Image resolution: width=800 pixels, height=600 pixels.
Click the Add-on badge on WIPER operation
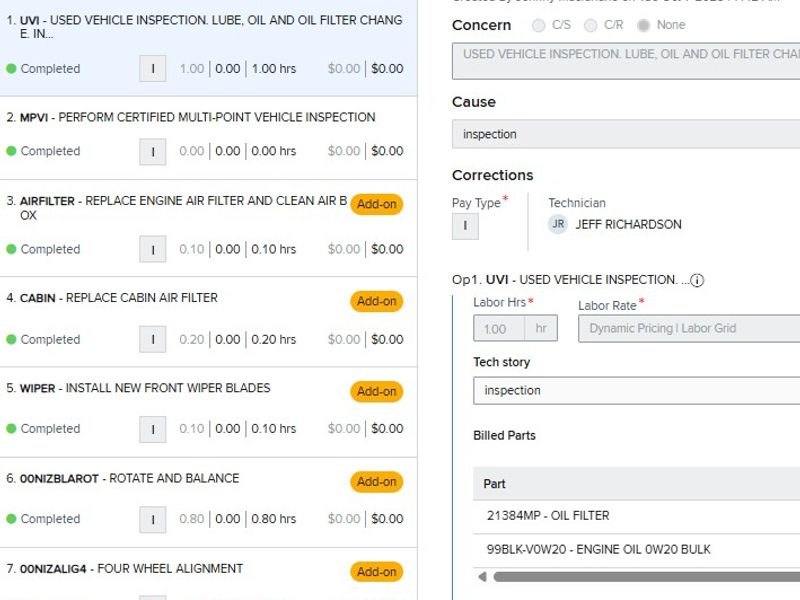coord(376,391)
